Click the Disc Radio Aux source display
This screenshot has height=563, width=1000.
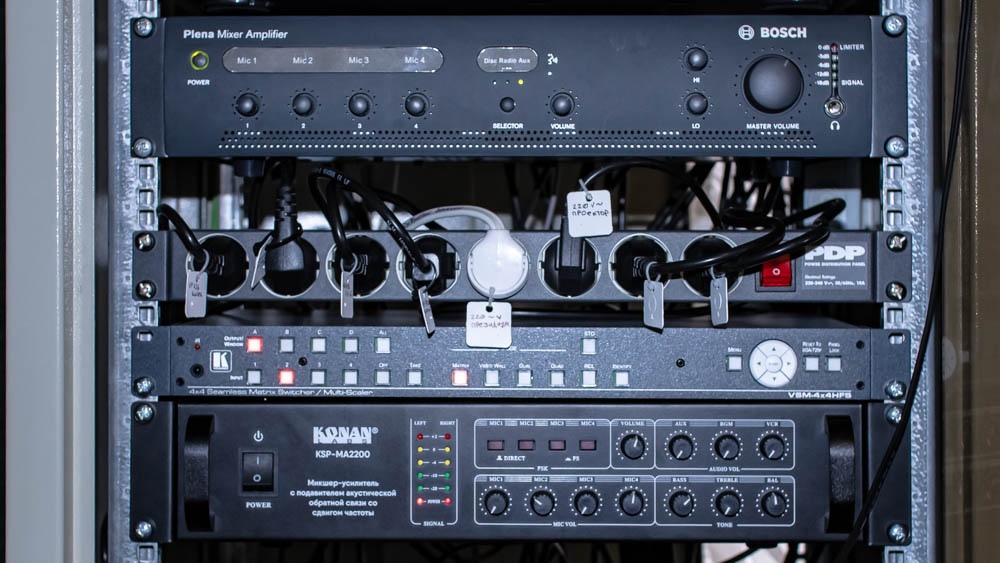[507, 60]
